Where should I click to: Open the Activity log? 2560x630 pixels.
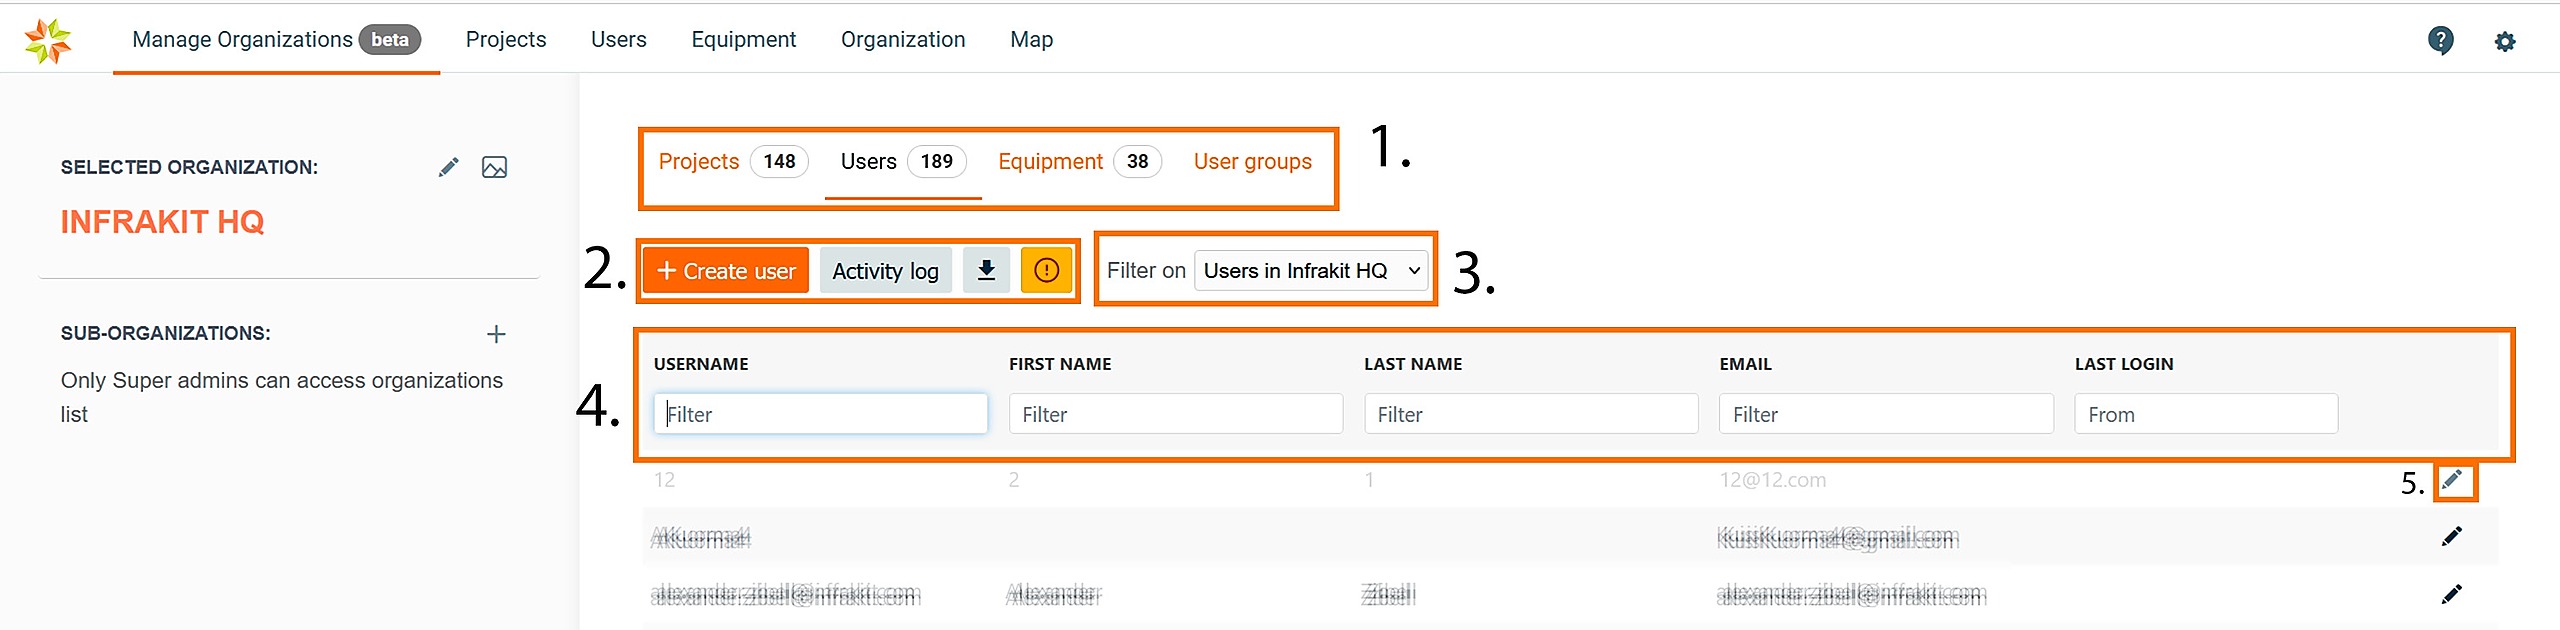[885, 270]
